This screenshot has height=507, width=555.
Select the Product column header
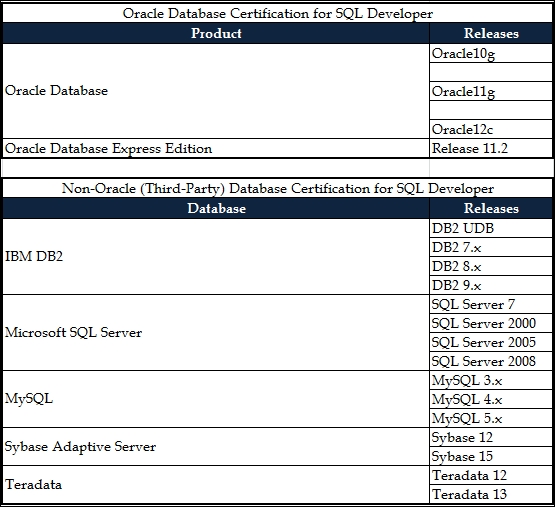(216, 33)
